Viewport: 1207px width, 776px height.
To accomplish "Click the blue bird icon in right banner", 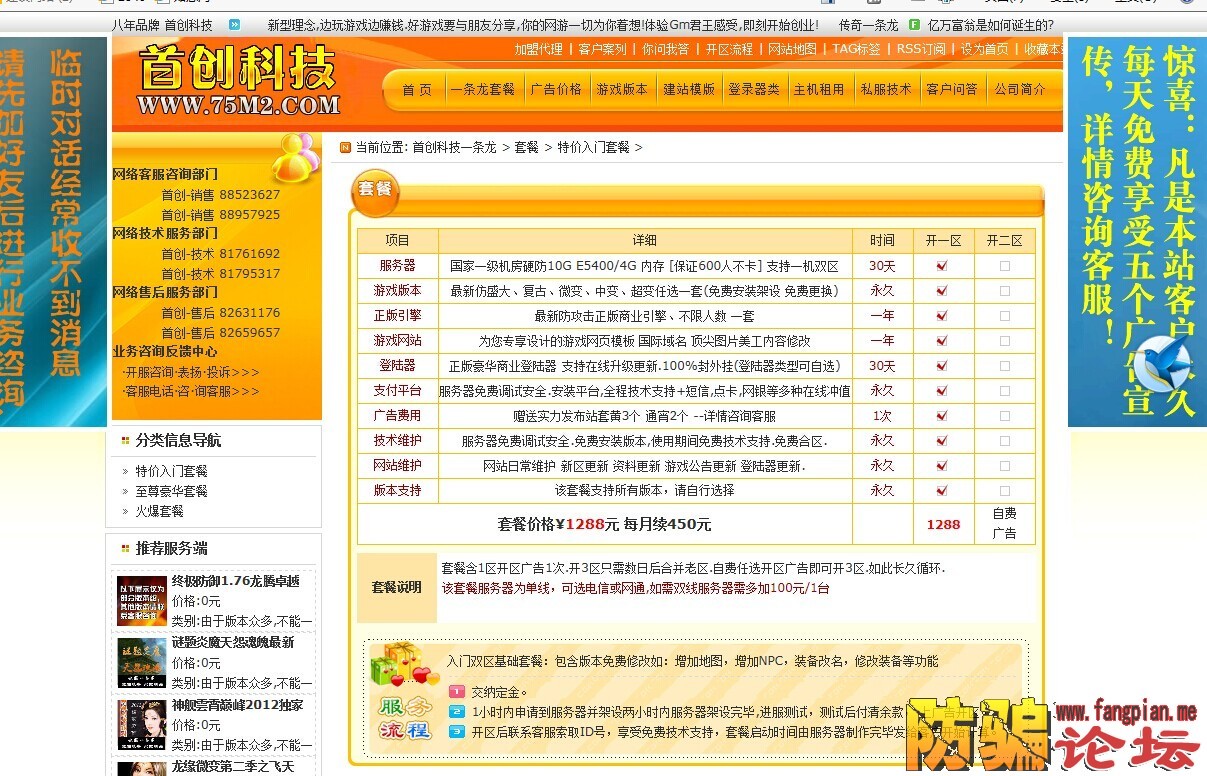I will tap(1166, 362).
